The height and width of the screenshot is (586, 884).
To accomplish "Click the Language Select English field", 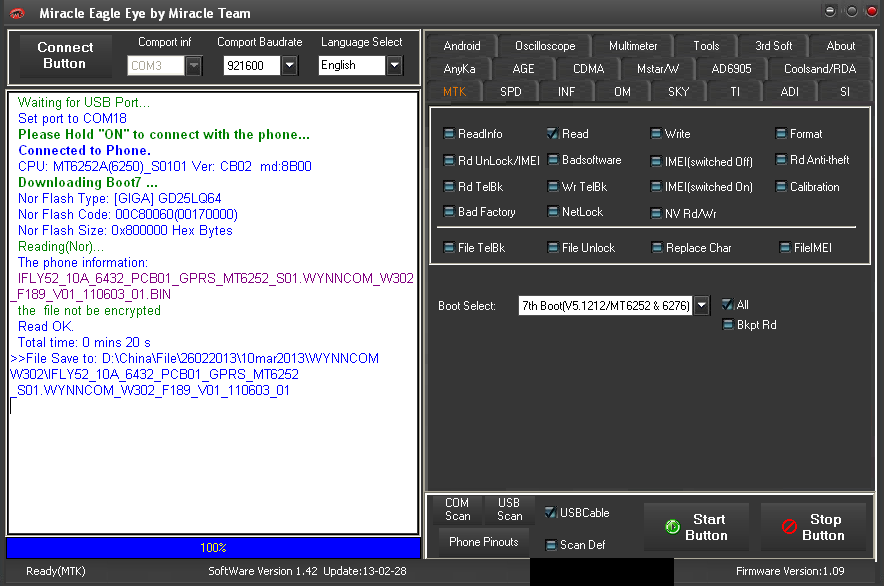I will click(352, 65).
